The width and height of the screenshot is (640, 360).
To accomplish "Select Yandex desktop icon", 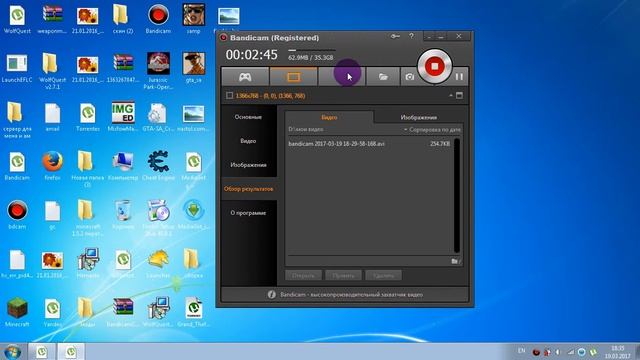I will pyautogui.click(x=52, y=313).
